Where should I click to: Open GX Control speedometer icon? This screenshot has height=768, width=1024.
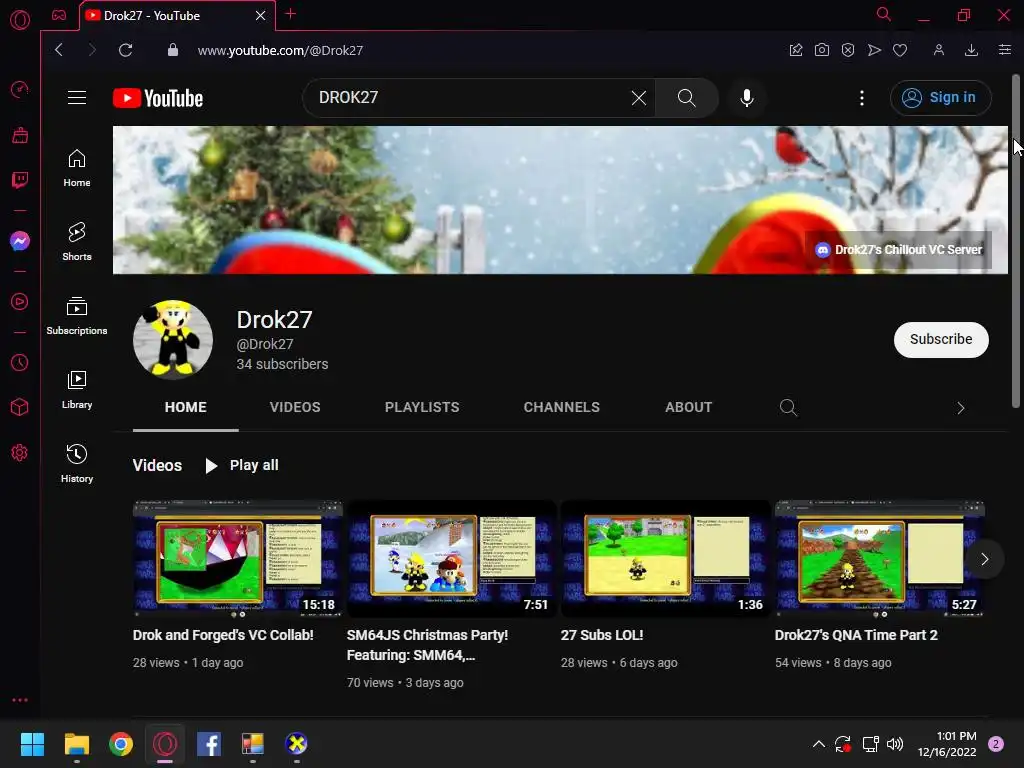20,89
